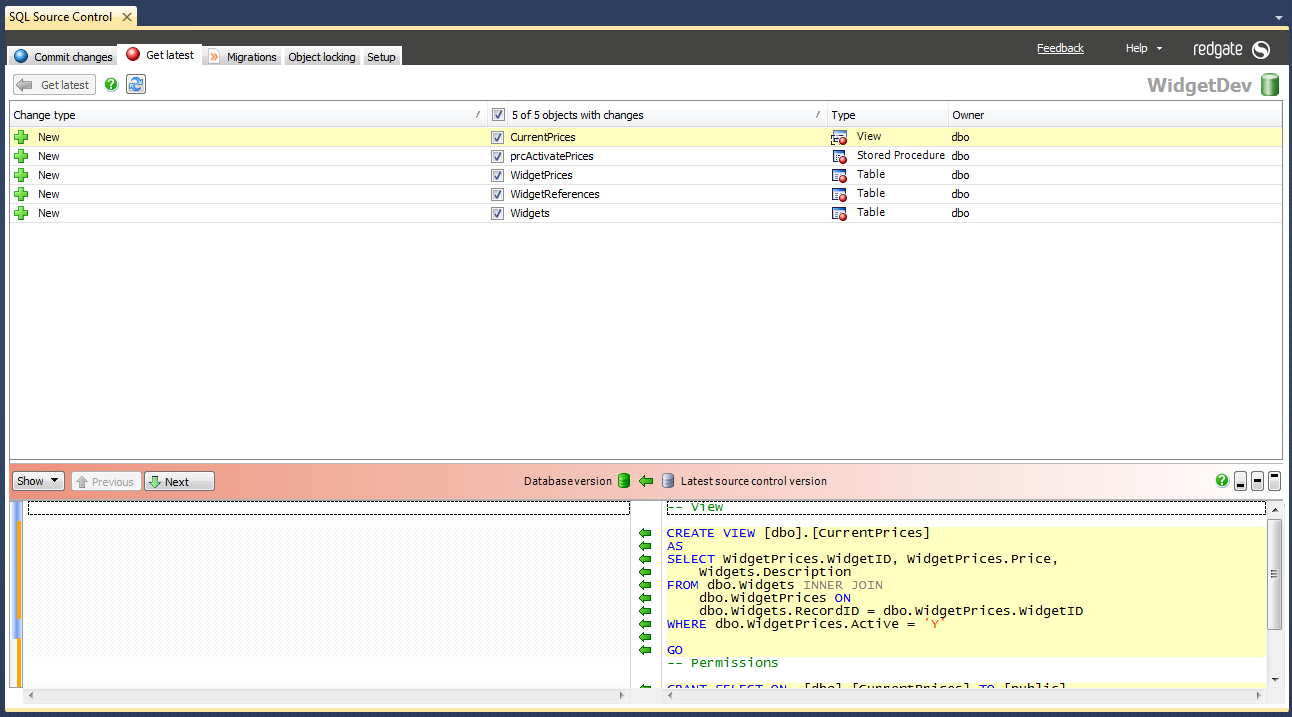This screenshot has width=1292, height=717.
Task: Expand the Help dropdown menu
Action: tap(1144, 48)
